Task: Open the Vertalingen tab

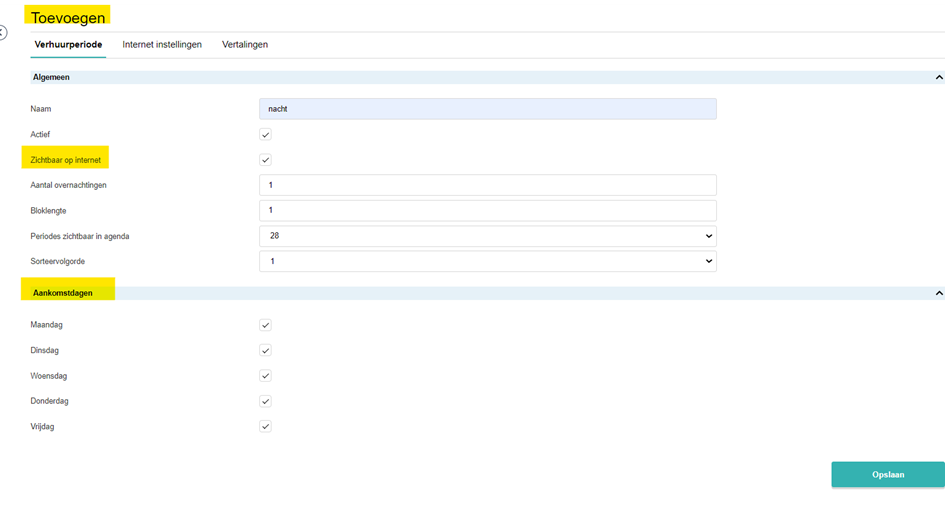Action: 245,45
